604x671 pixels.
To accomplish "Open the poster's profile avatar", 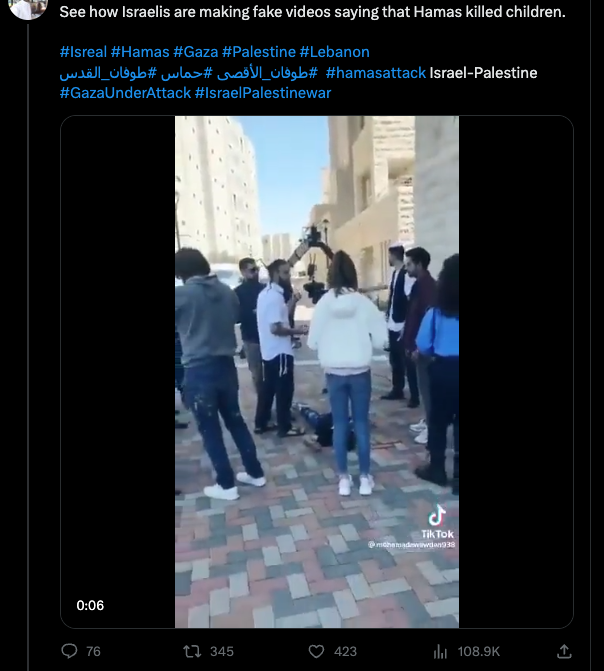I will click(27, 9).
